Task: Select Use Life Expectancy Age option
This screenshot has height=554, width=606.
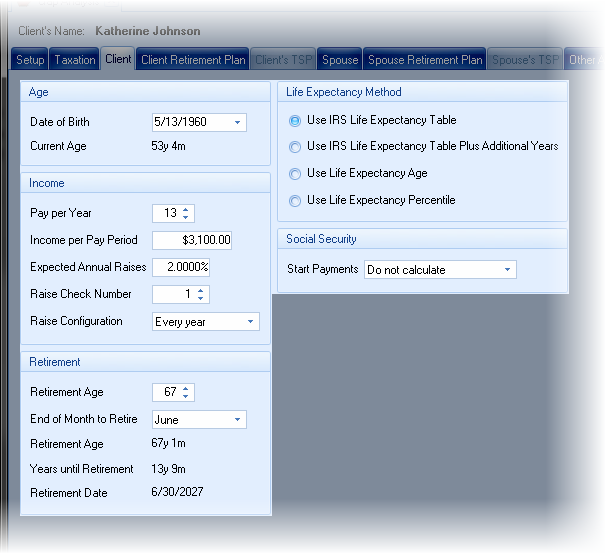Action: (x=295, y=174)
